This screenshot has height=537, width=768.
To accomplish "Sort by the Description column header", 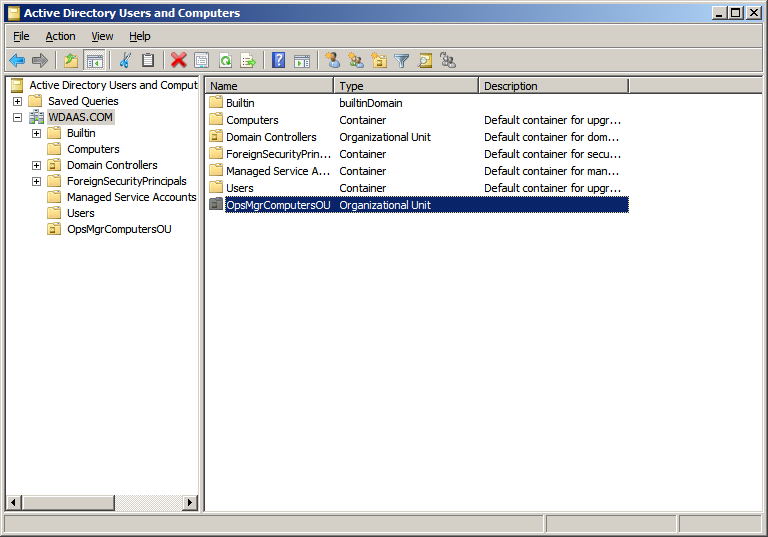I will (553, 86).
